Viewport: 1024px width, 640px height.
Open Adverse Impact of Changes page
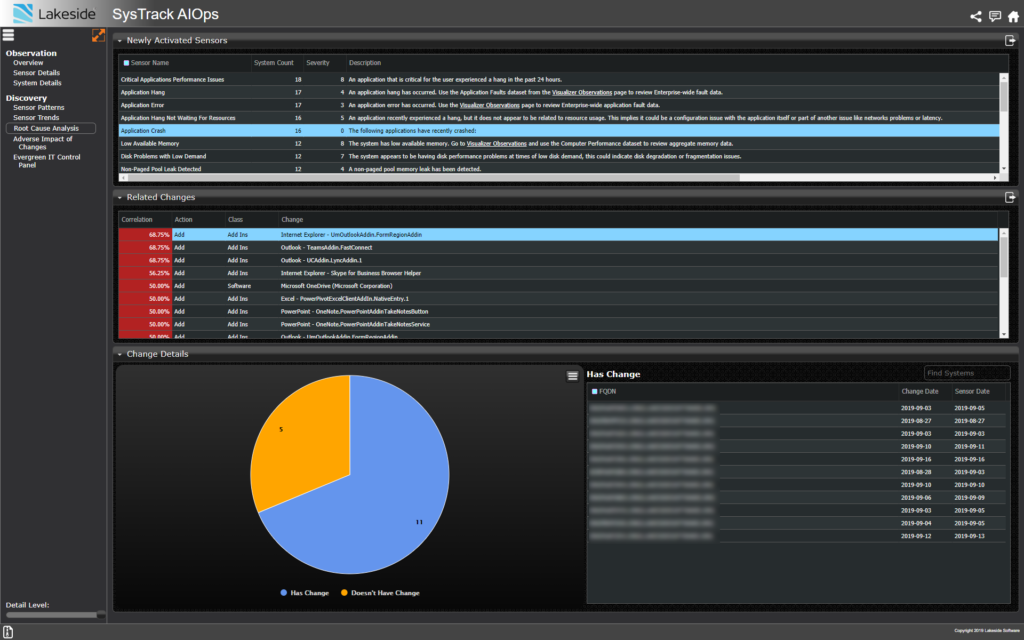(42, 142)
